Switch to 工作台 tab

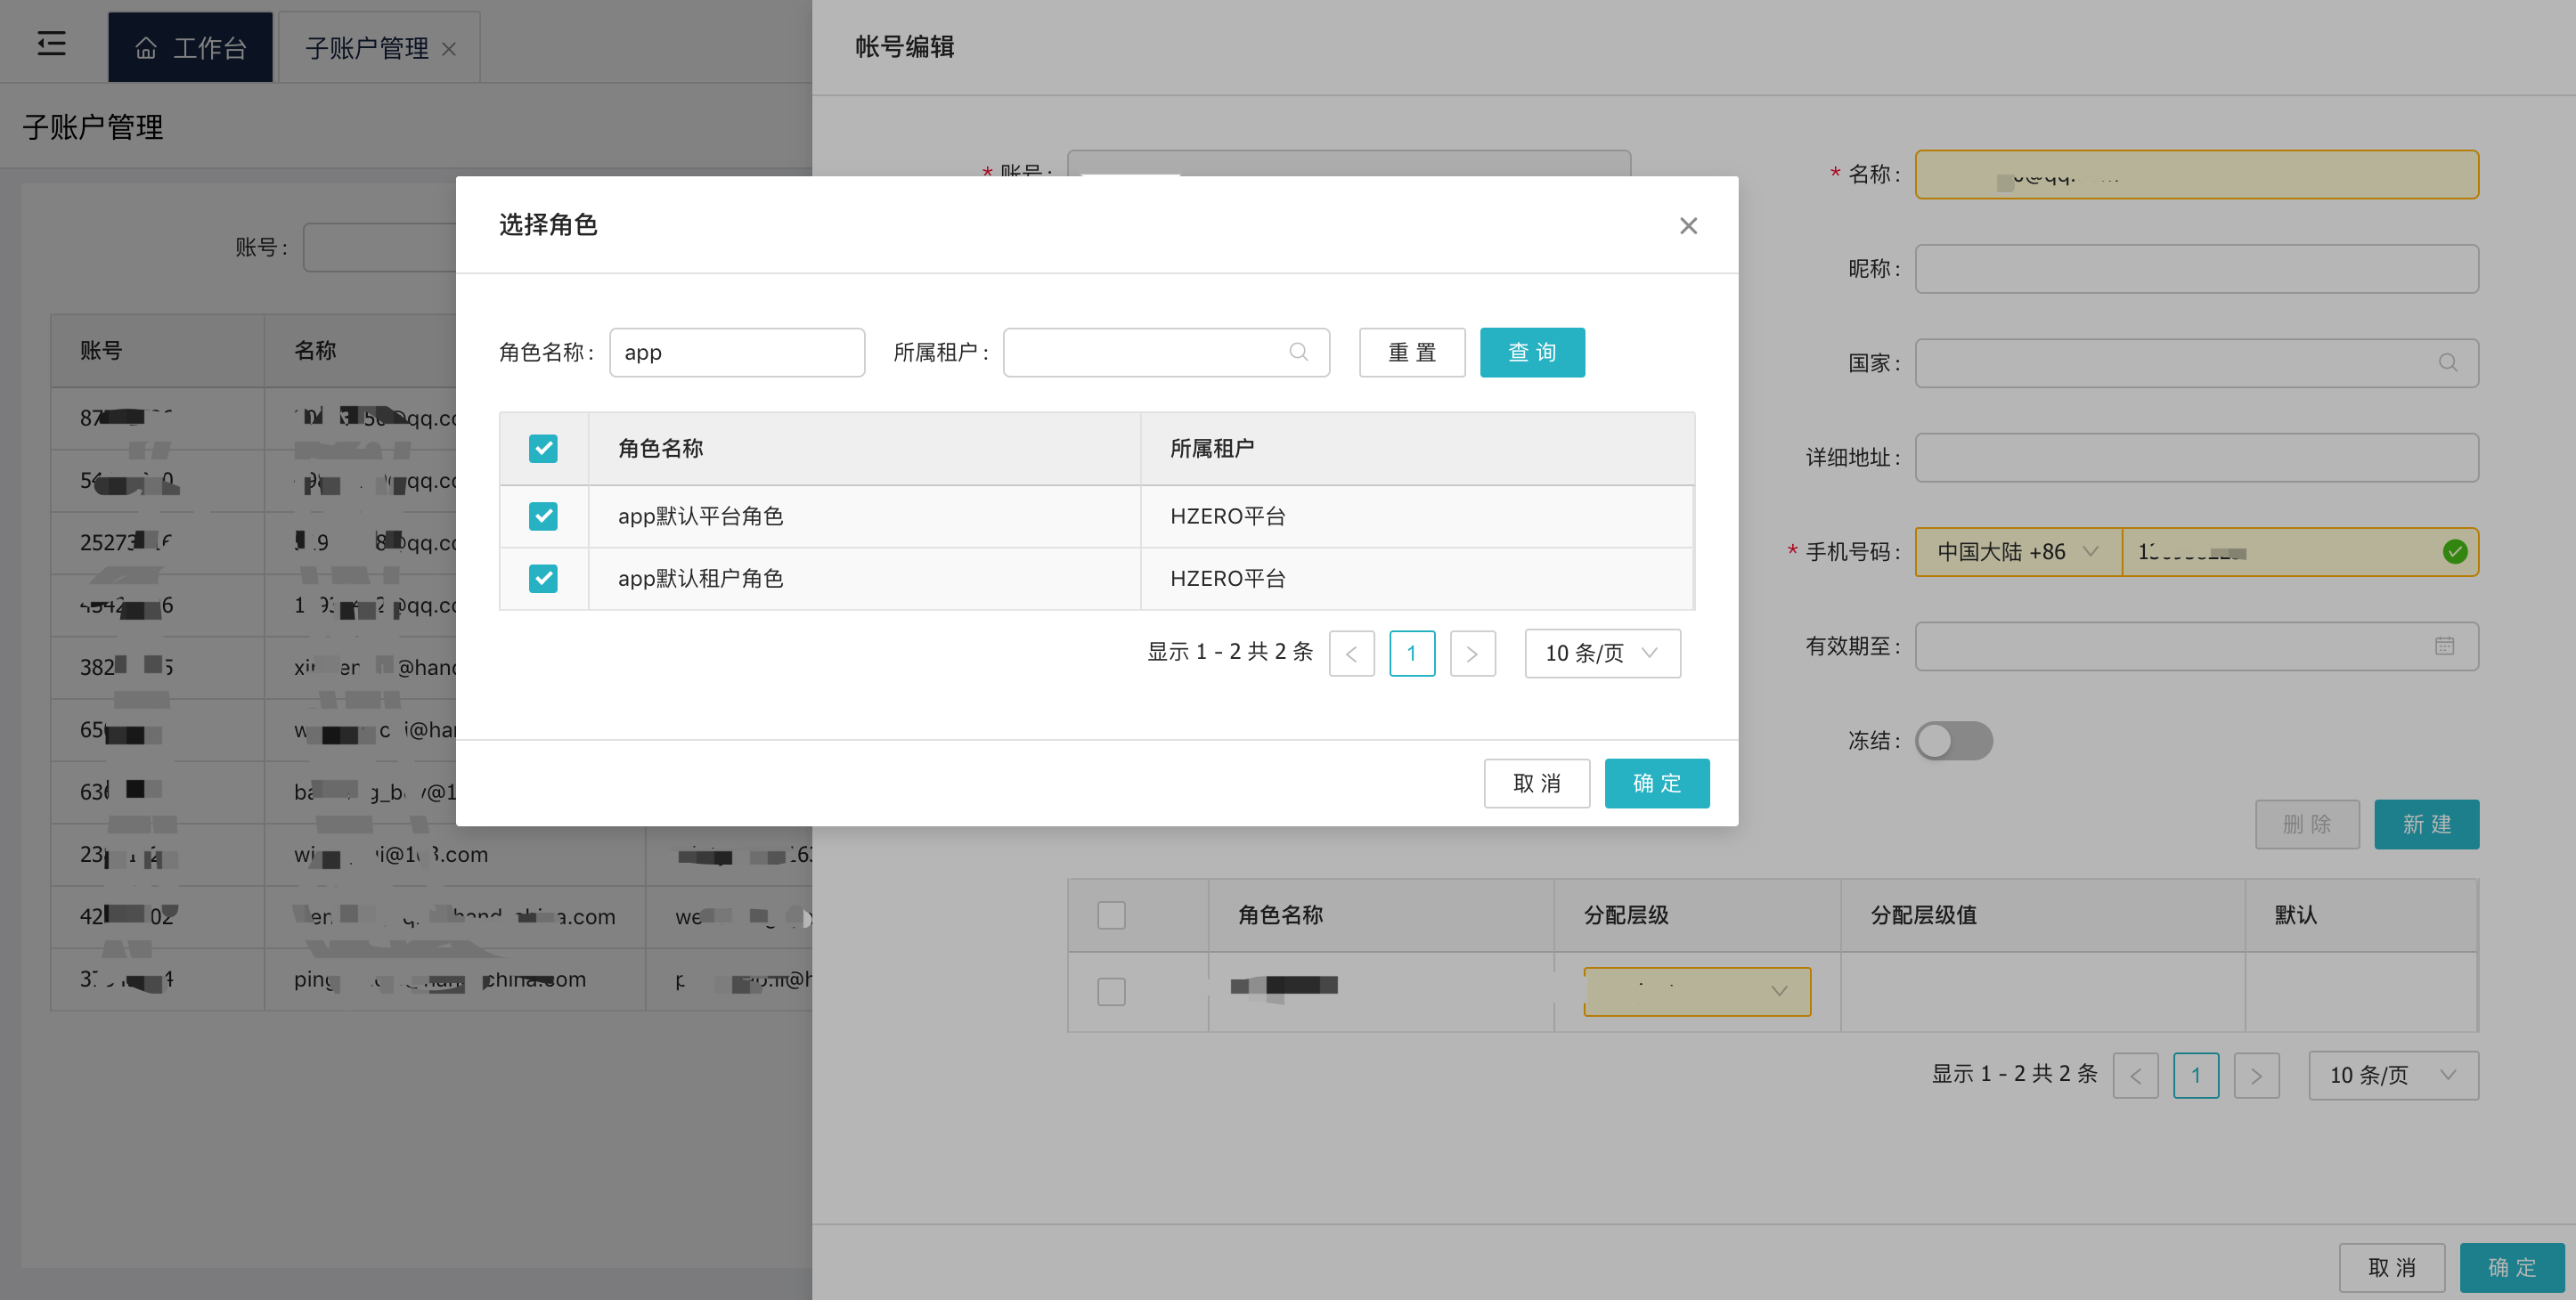point(190,47)
